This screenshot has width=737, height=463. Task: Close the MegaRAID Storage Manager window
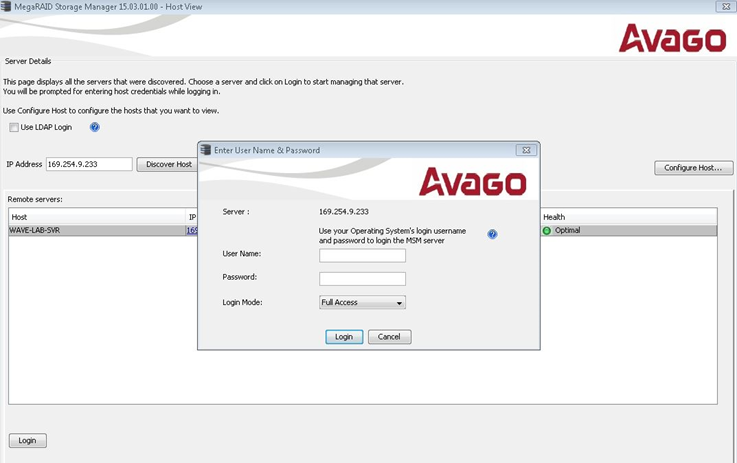point(726,7)
